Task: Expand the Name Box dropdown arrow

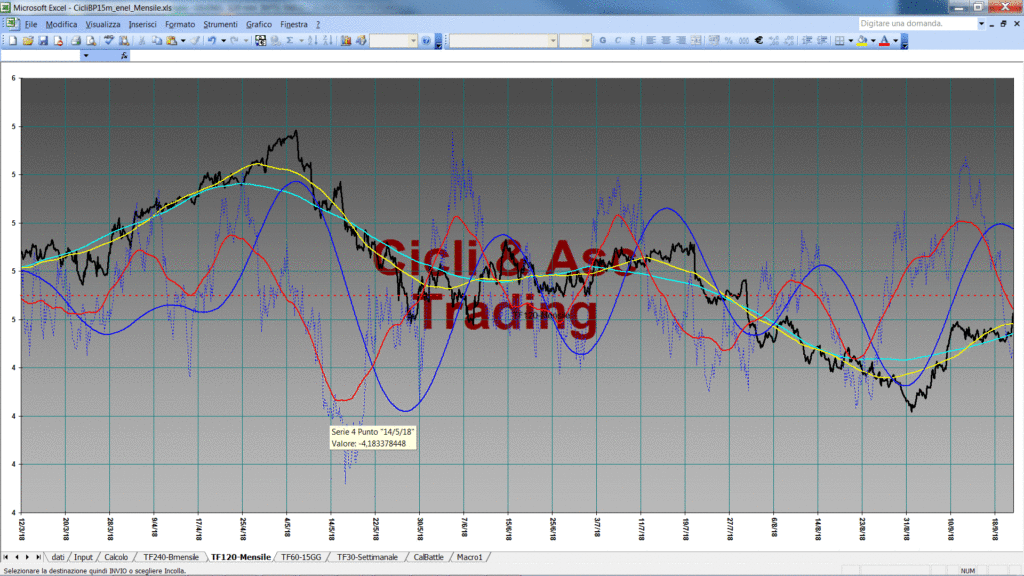Action: (86, 56)
